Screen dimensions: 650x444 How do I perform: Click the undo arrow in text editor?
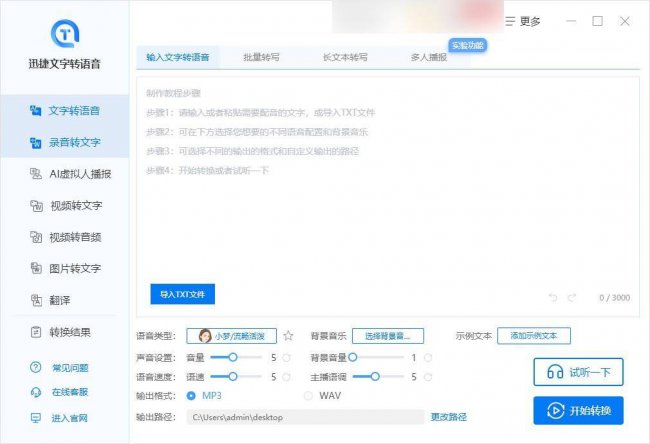coord(553,298)
